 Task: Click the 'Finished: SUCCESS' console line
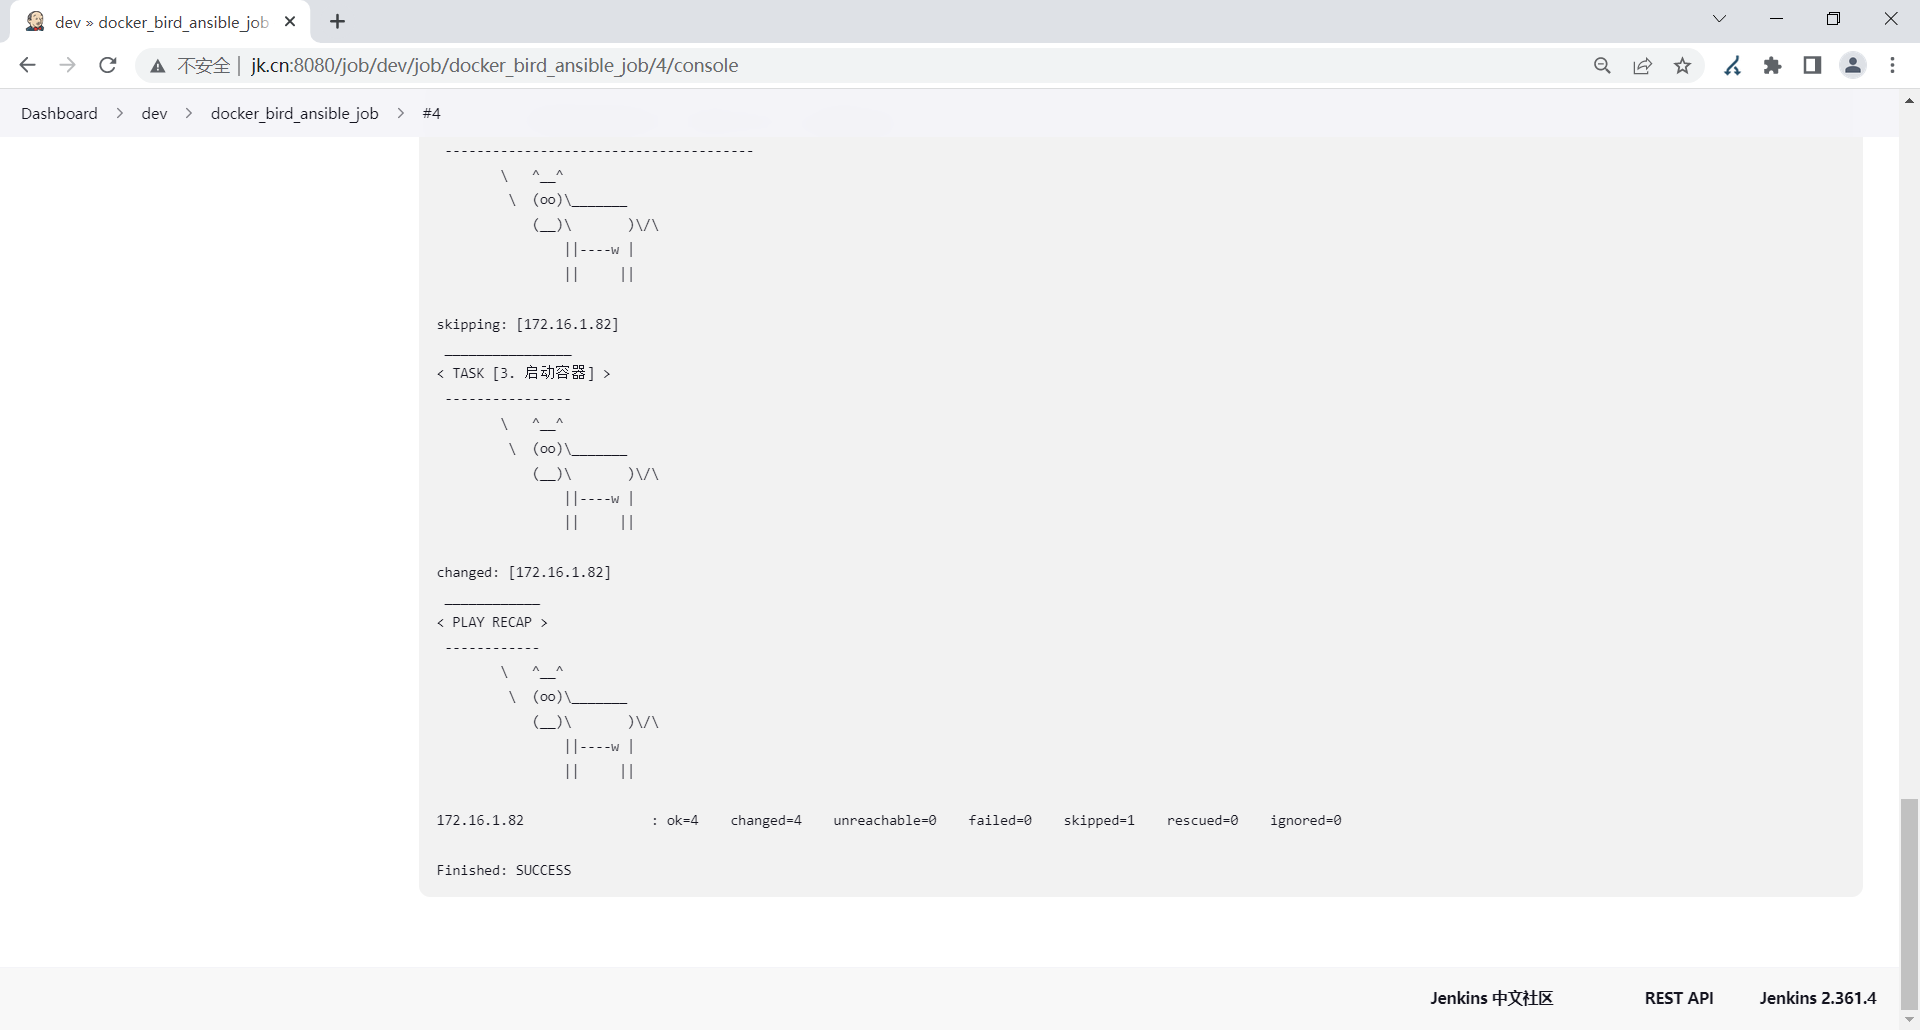click(504, 870)
